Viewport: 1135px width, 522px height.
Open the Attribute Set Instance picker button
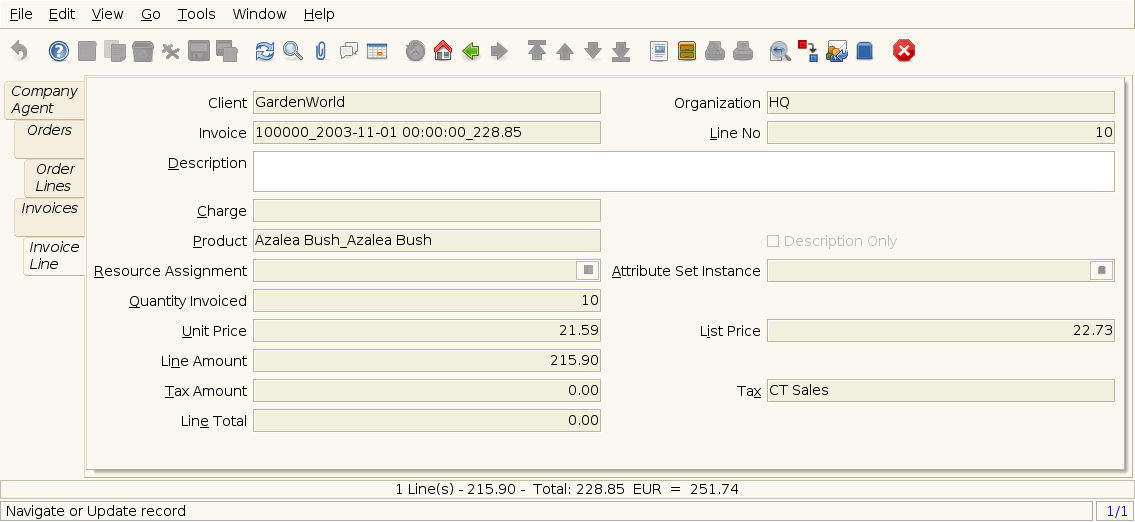tap(1101, 271)
